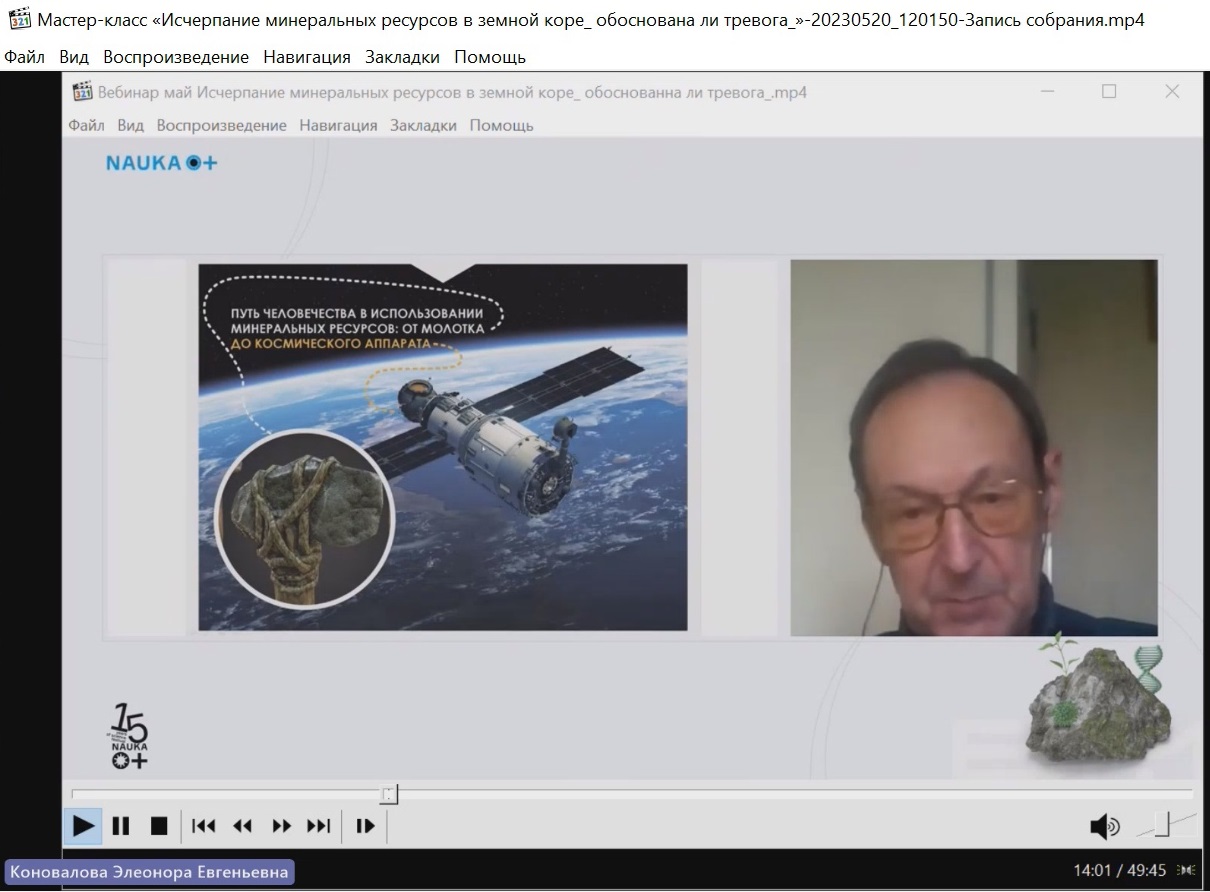Pause the video playback
Image resolution: width=1210 pixels, height=892 pixels.
tap(121, 826)
